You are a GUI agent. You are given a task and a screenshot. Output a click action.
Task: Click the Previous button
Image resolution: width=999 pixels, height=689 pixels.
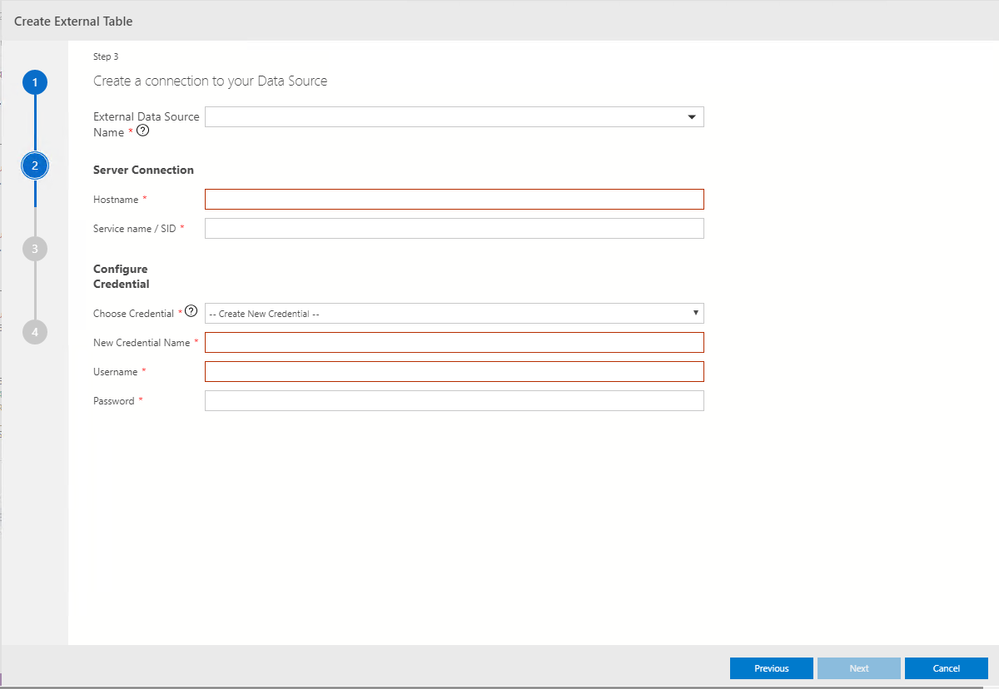[x=772, y=669]
